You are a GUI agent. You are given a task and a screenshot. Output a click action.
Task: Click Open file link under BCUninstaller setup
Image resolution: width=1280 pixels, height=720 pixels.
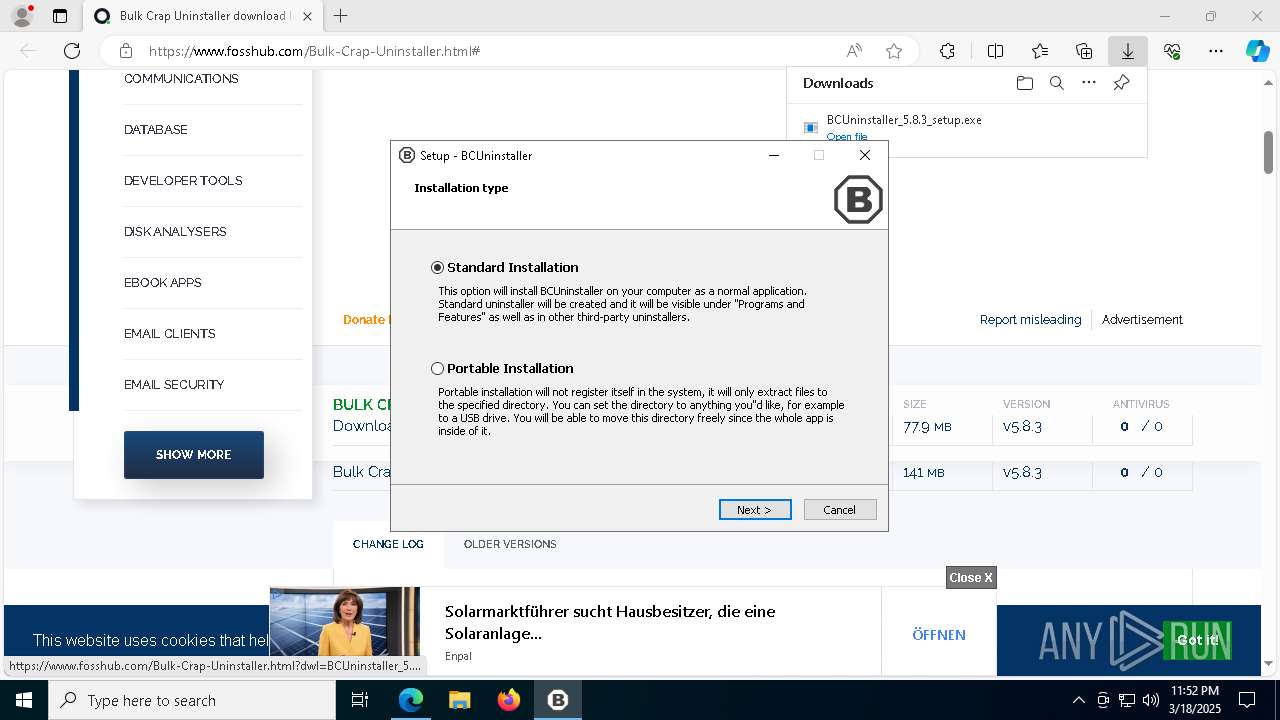847,137
